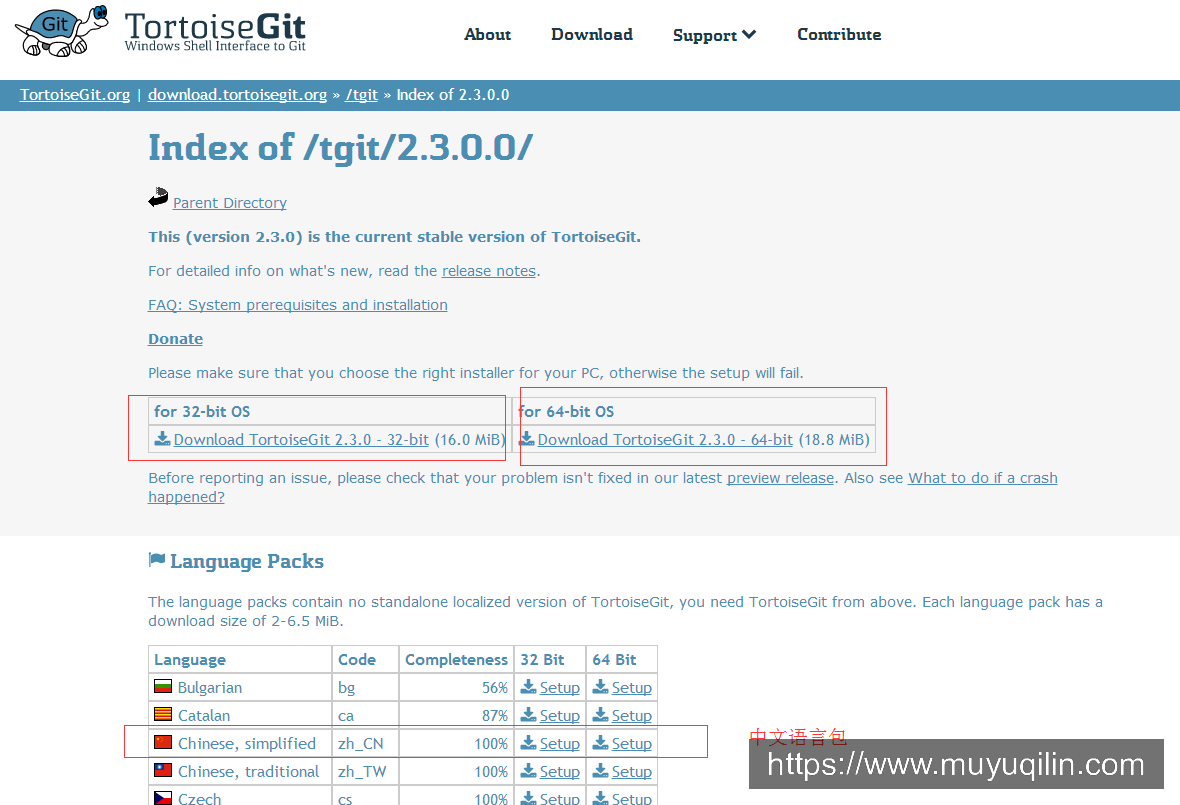
Task: Click the Catalan flag icon
Action: tap(163, 714)
